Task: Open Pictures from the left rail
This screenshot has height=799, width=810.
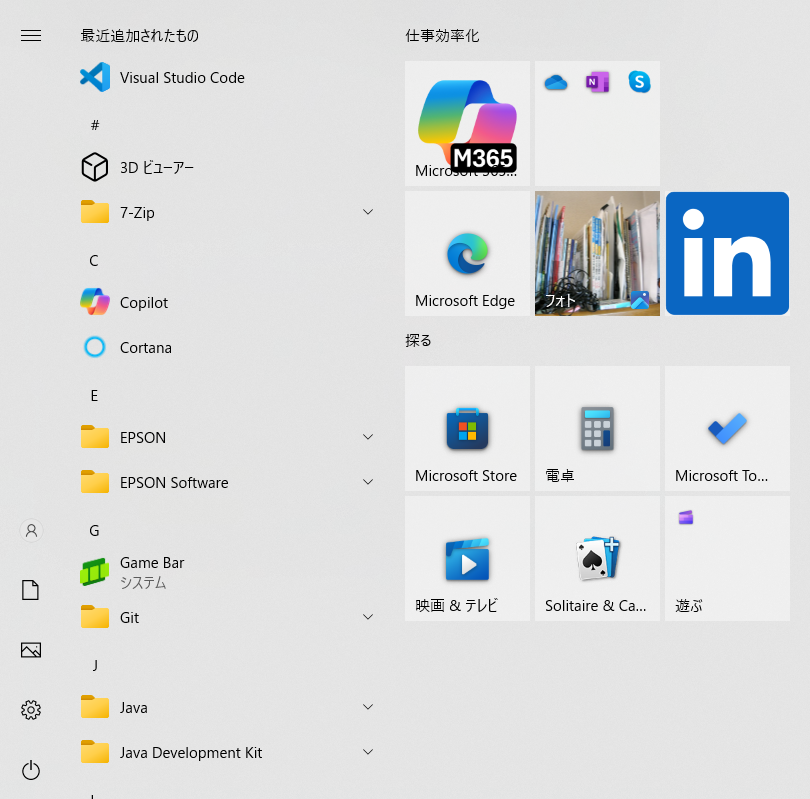Action: click(31, 650)
